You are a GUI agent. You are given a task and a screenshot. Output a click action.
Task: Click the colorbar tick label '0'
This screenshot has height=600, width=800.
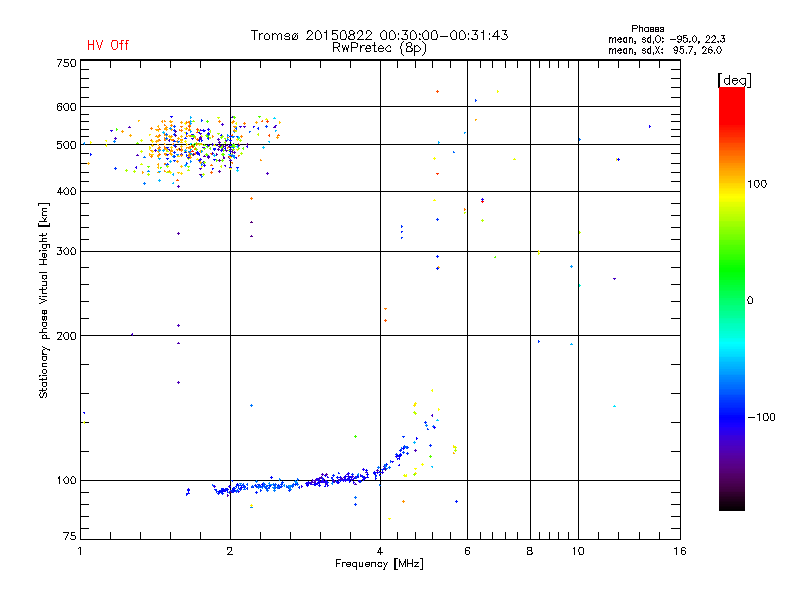coord(750,301)
